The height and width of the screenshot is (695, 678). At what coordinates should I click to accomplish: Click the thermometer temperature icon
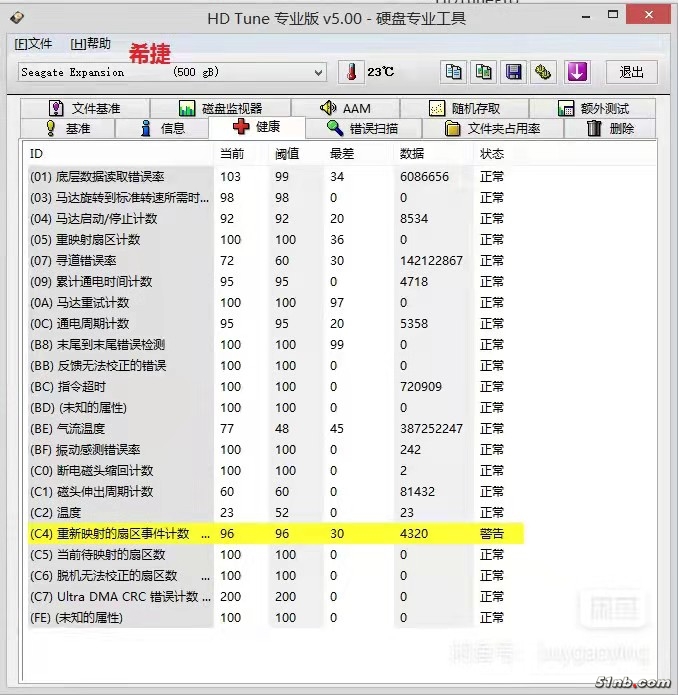point(351,72)
